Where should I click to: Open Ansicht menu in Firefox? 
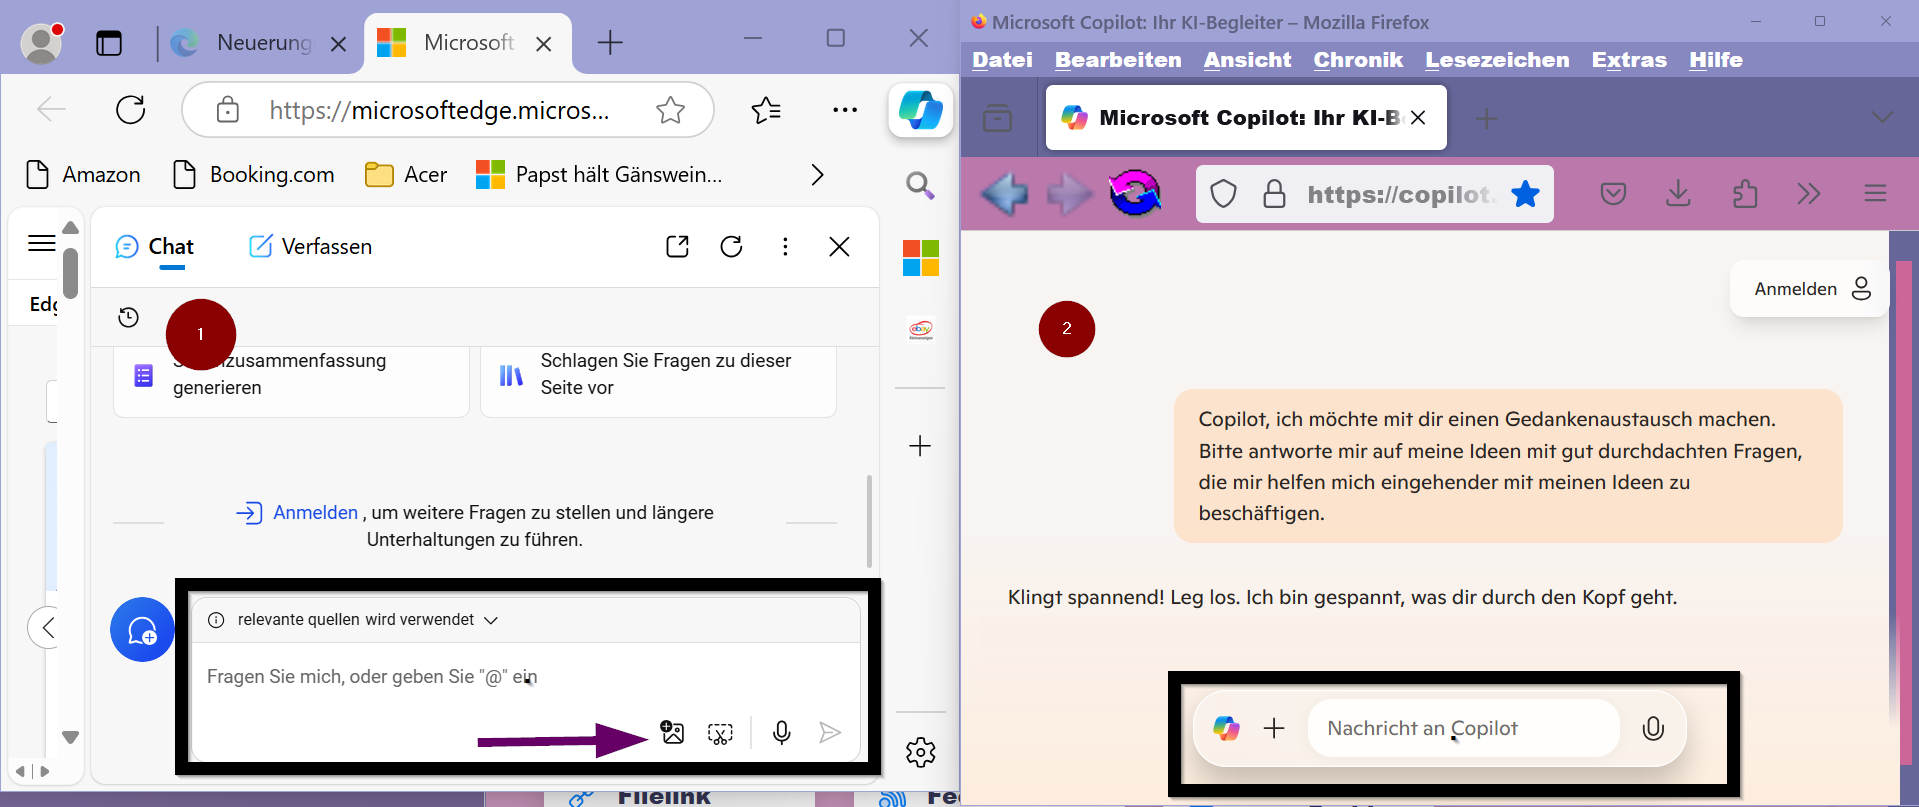[1247, 60]
